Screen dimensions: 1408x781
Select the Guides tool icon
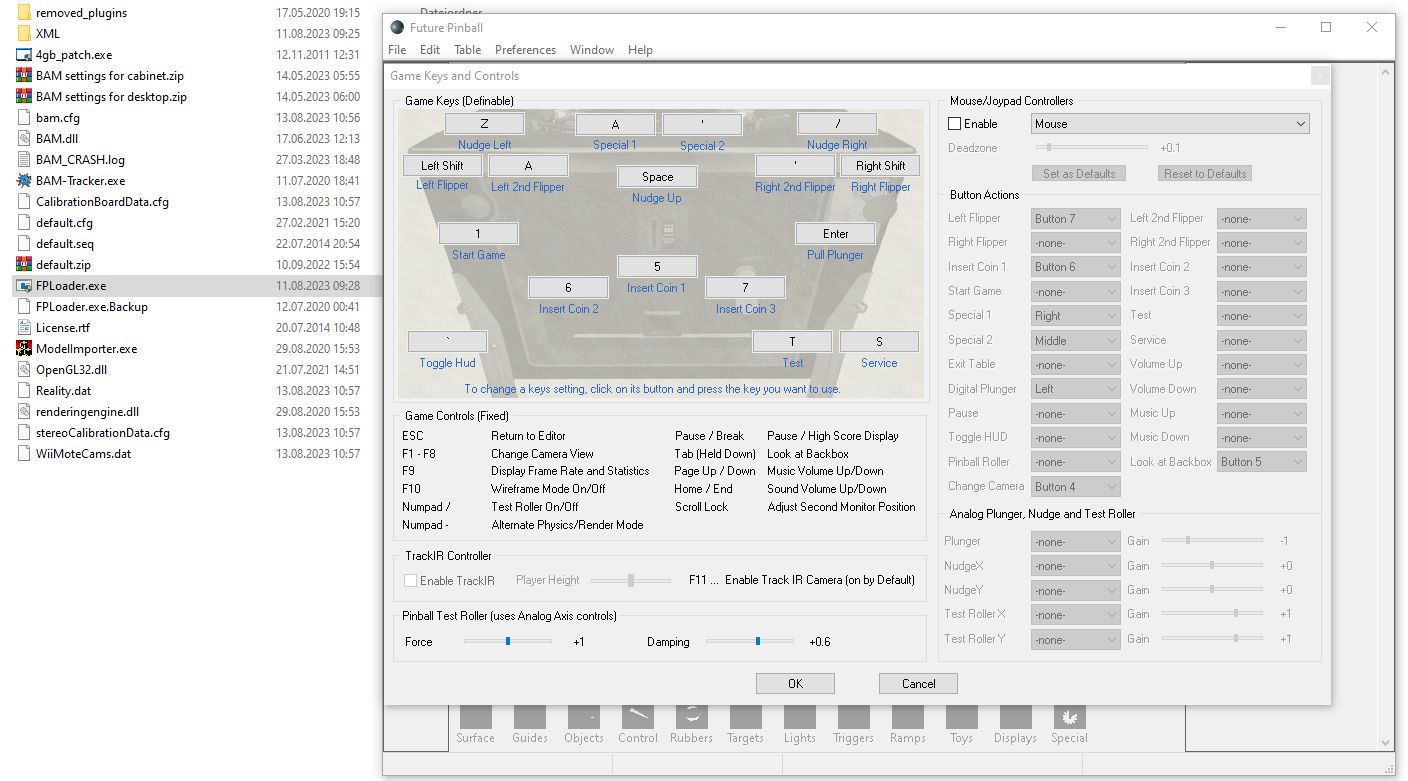(x=530, y=716)
